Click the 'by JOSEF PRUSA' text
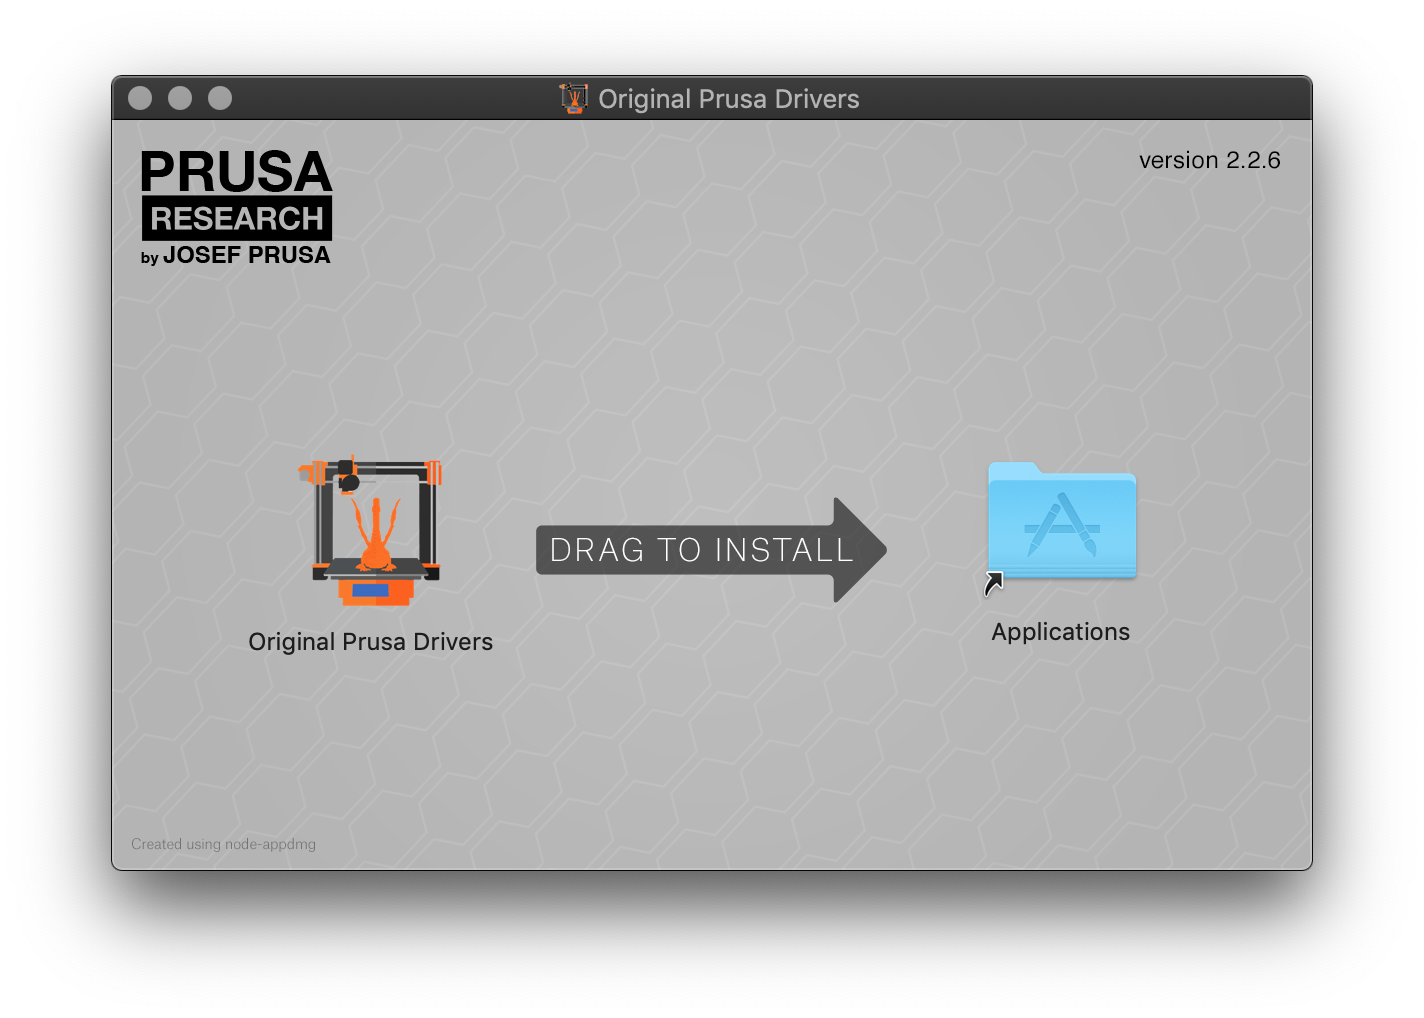 coord(235,256)
